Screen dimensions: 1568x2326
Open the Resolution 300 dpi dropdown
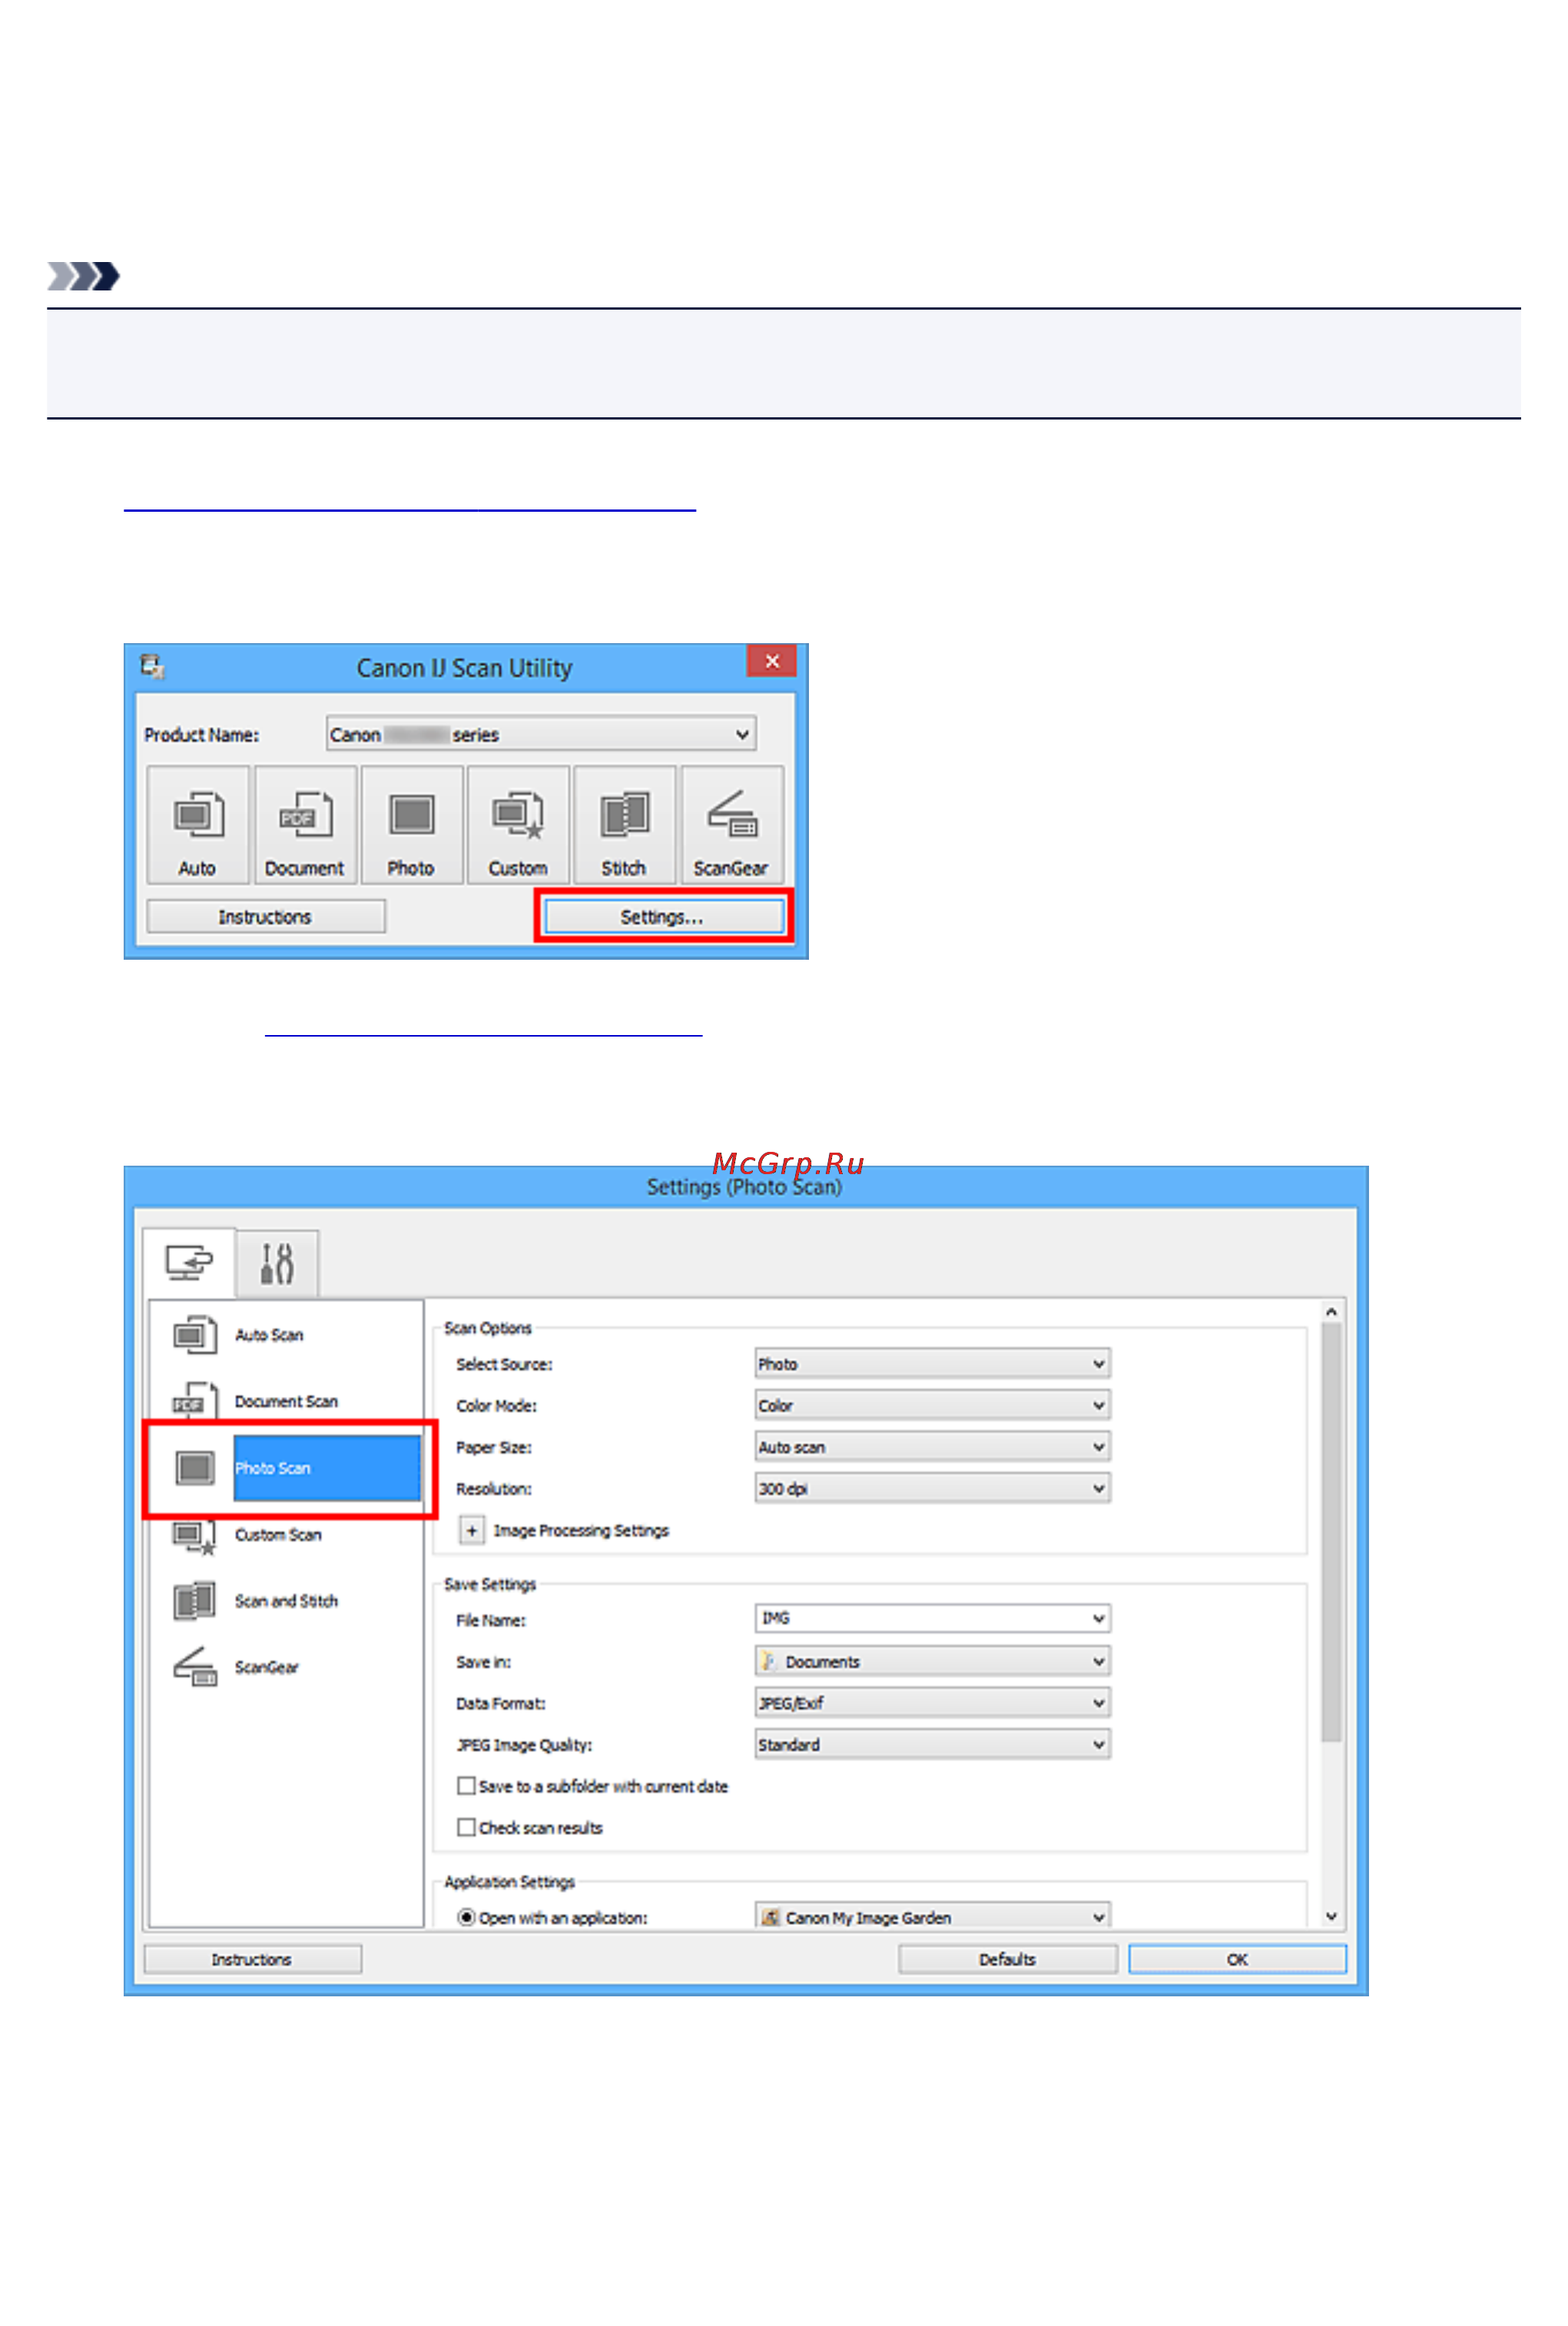(x=932, y=1488)
